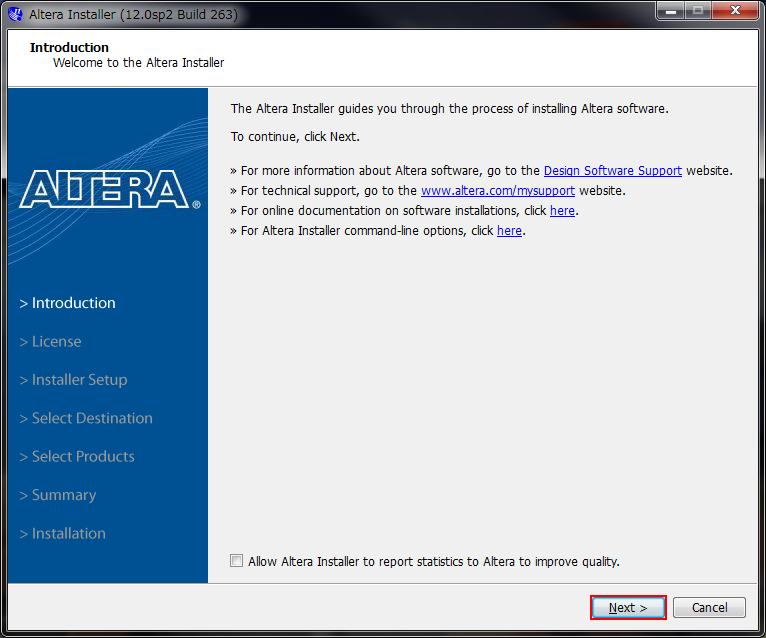This screenshot has height=638, width=766.
Task: Click the bold Introduction page heading
Action: pyautogui.click(x=69, y=47)
